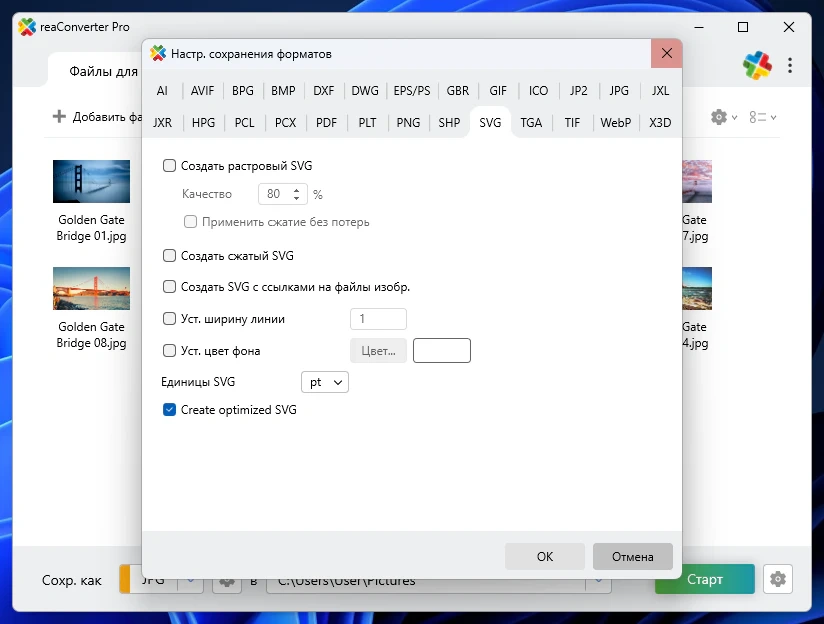This screenshot has height=624, width=824.
Task: Open the three-dot main menu
Action: 790,66
